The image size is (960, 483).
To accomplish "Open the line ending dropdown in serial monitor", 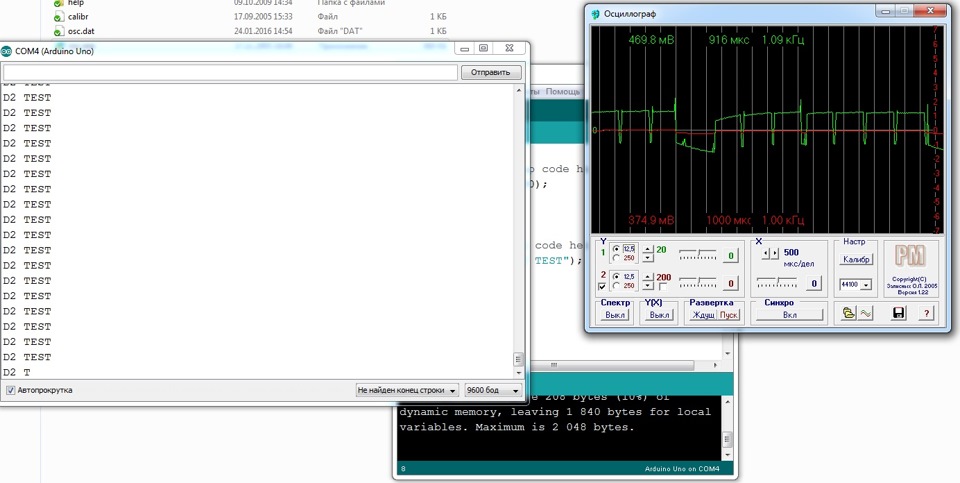I will tap(407, 390).
